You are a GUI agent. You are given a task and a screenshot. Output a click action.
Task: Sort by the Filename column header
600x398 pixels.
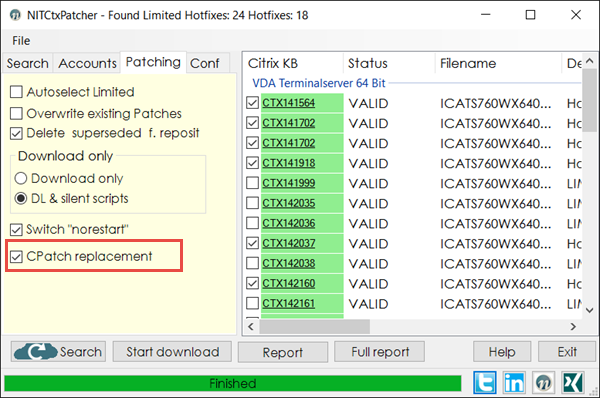click(x=498, y=63)
